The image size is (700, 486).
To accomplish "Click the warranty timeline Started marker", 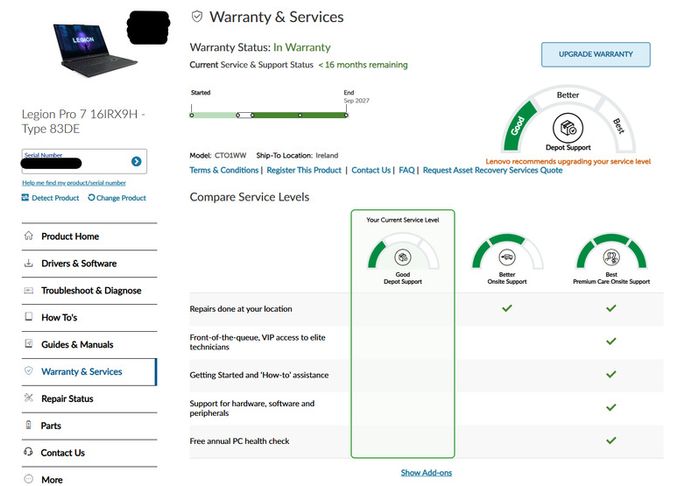I will click(192, 115).
